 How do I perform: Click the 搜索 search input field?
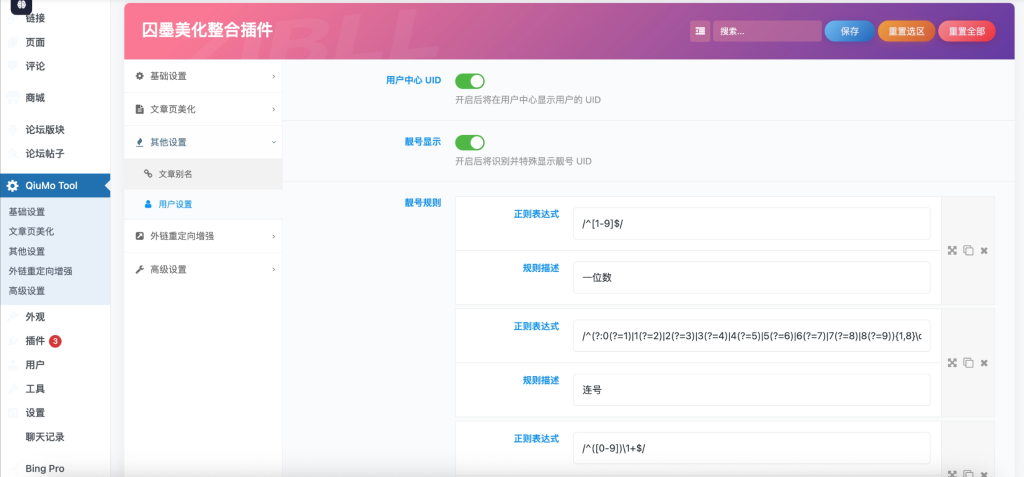767,31
